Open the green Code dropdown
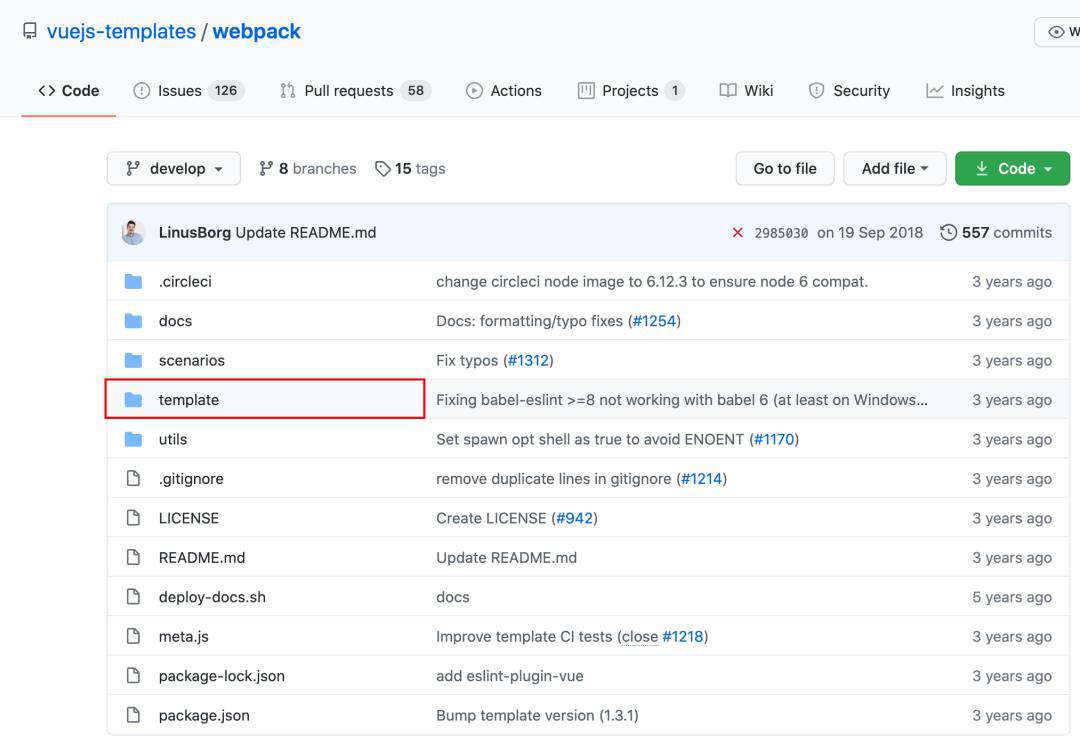The width and height of the screenshot is (1080, 743). tap(1012, 169)
